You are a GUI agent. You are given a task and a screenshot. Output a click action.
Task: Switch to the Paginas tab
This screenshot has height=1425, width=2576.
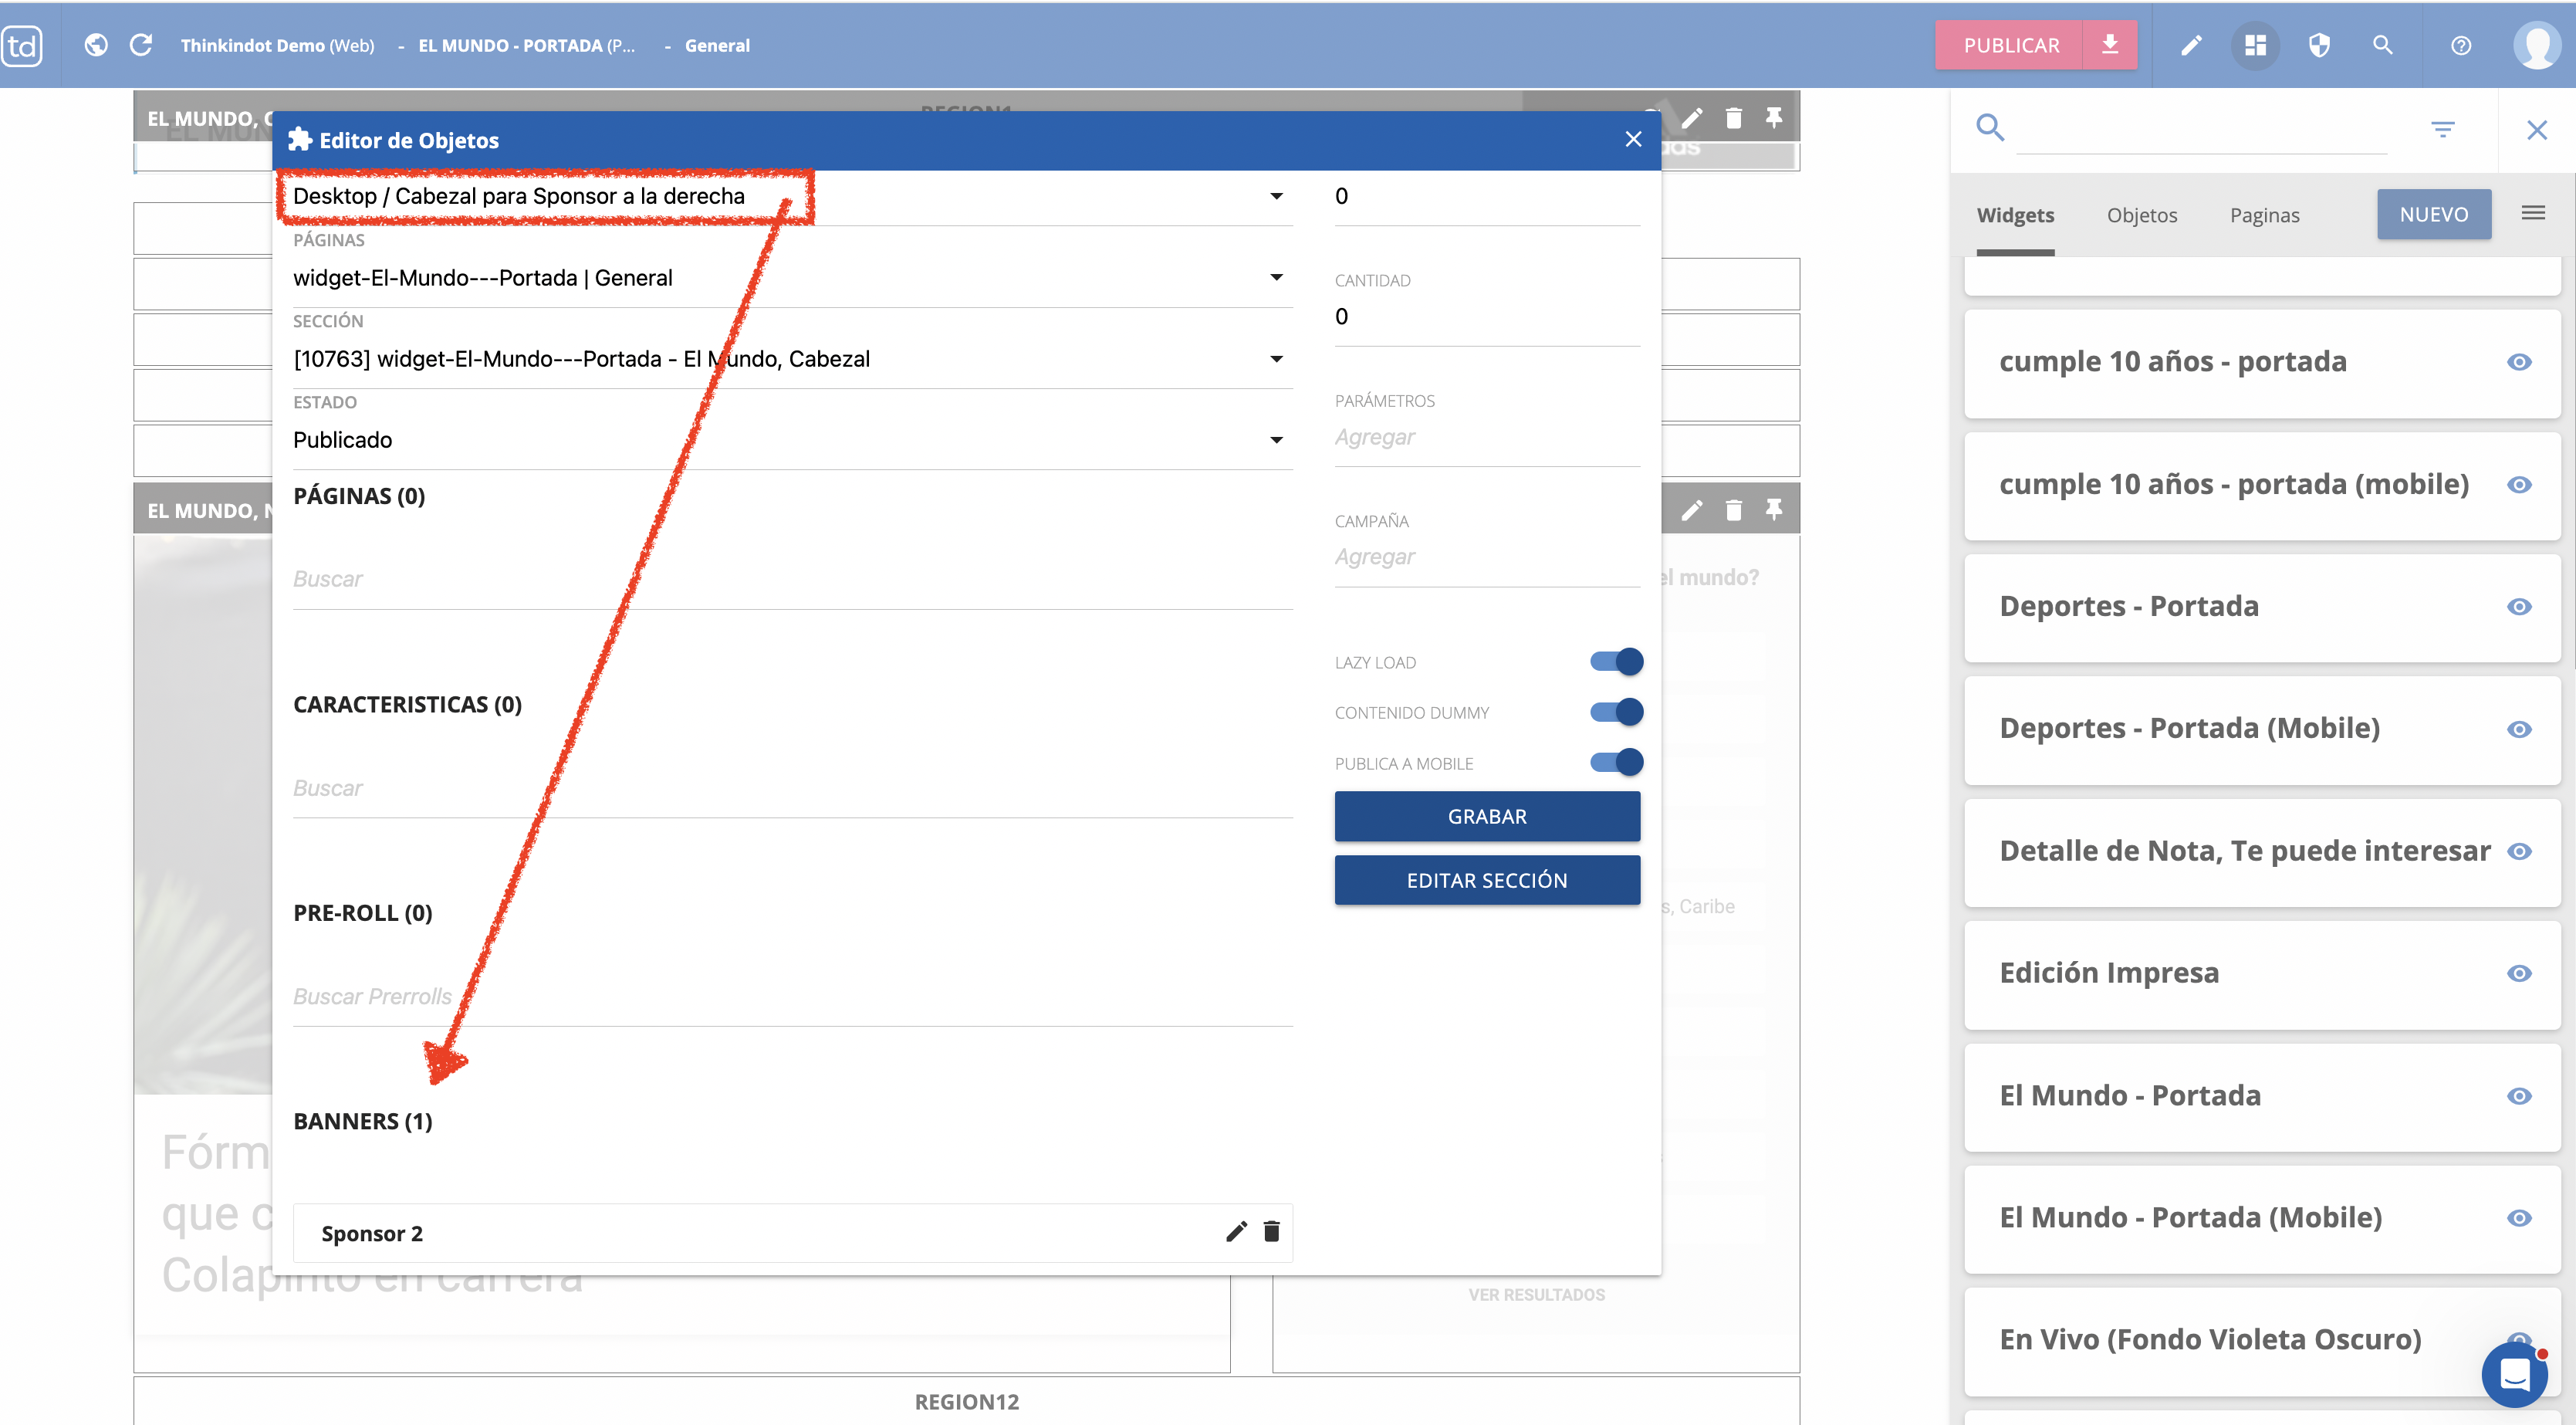2264,215
